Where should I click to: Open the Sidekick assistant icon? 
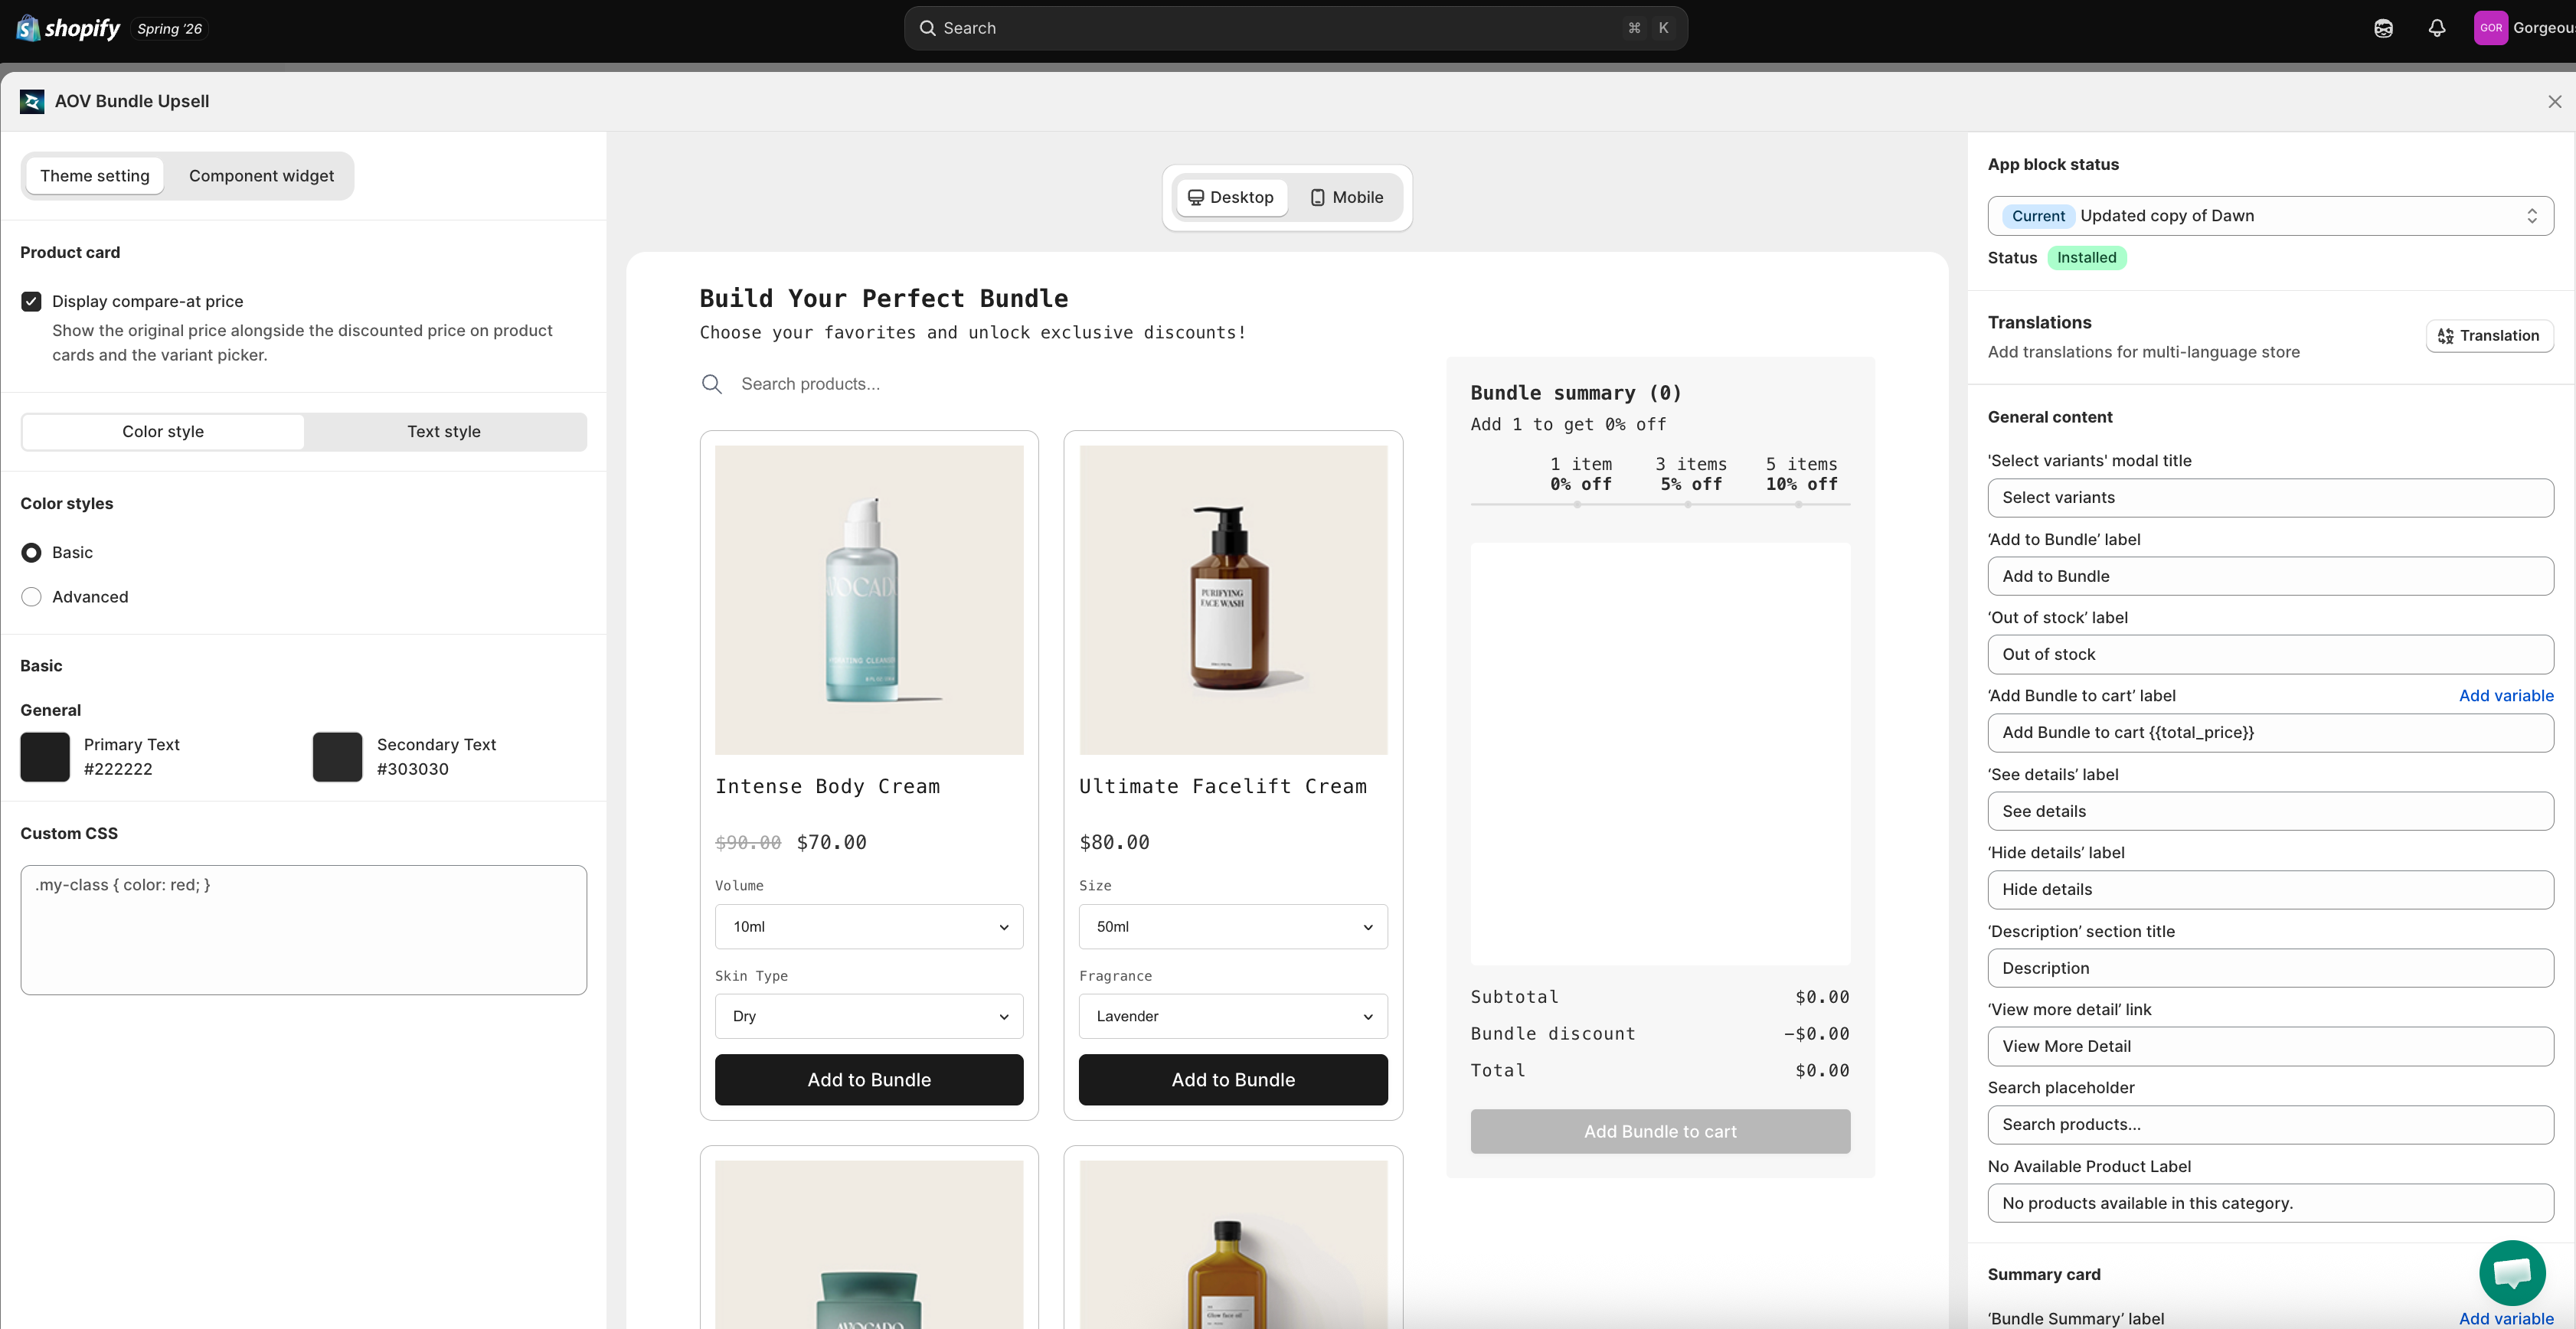coord(2383,28)
